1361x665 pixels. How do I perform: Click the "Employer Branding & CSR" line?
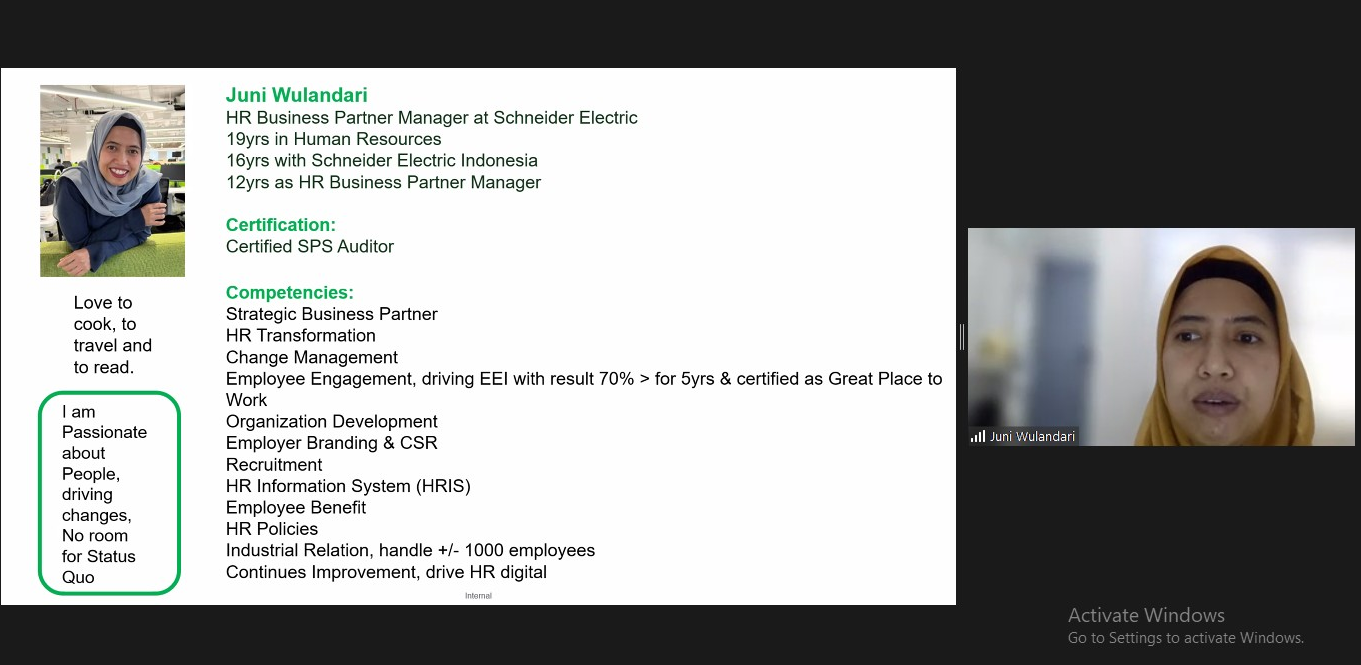tap(332, 443)
